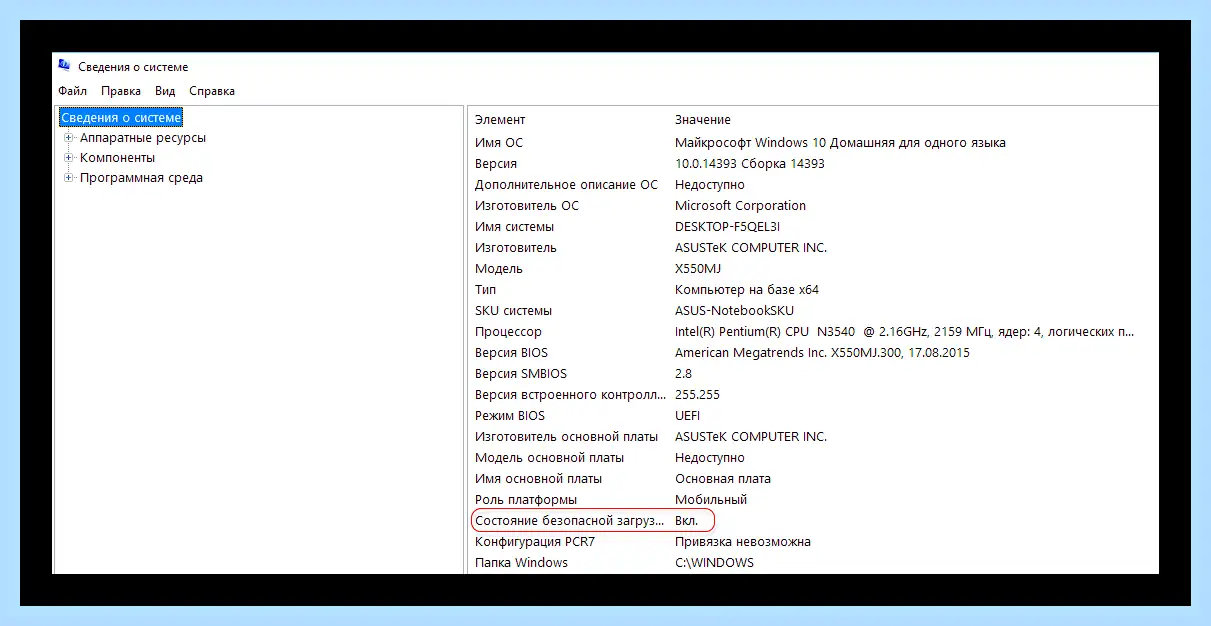The height and width of the screenshot is (626, 1211).
Task: Select Состояние безопасной загрузки row
Action: coord(570,521)
